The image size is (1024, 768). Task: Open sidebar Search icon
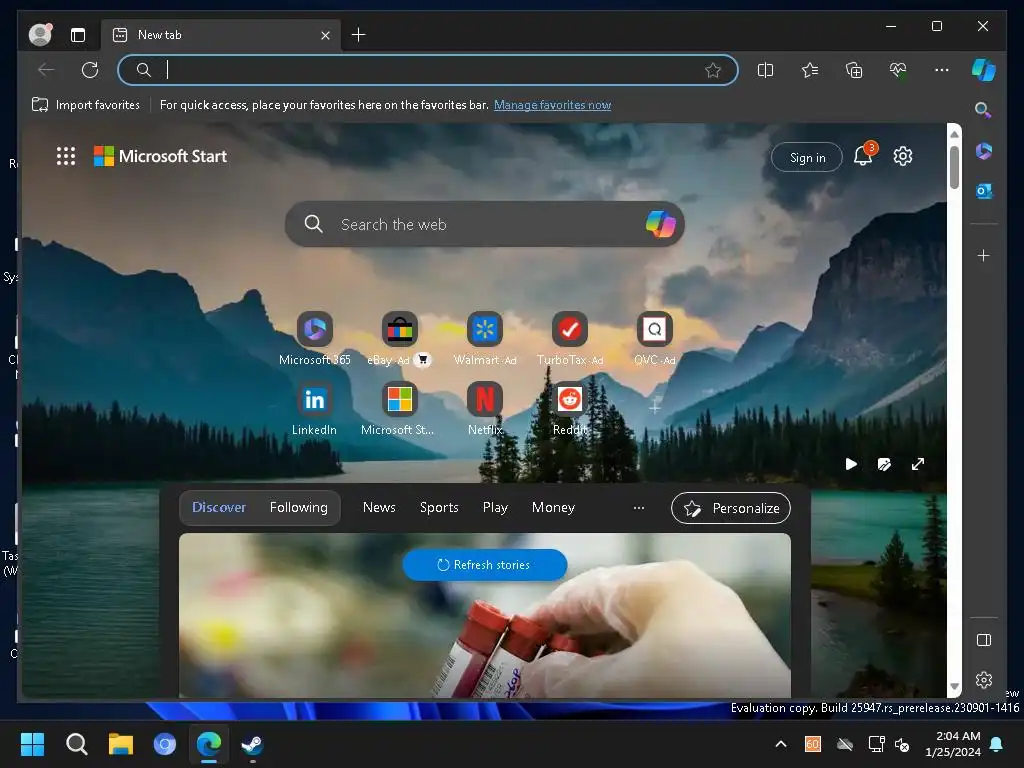[x=983, y=110]
